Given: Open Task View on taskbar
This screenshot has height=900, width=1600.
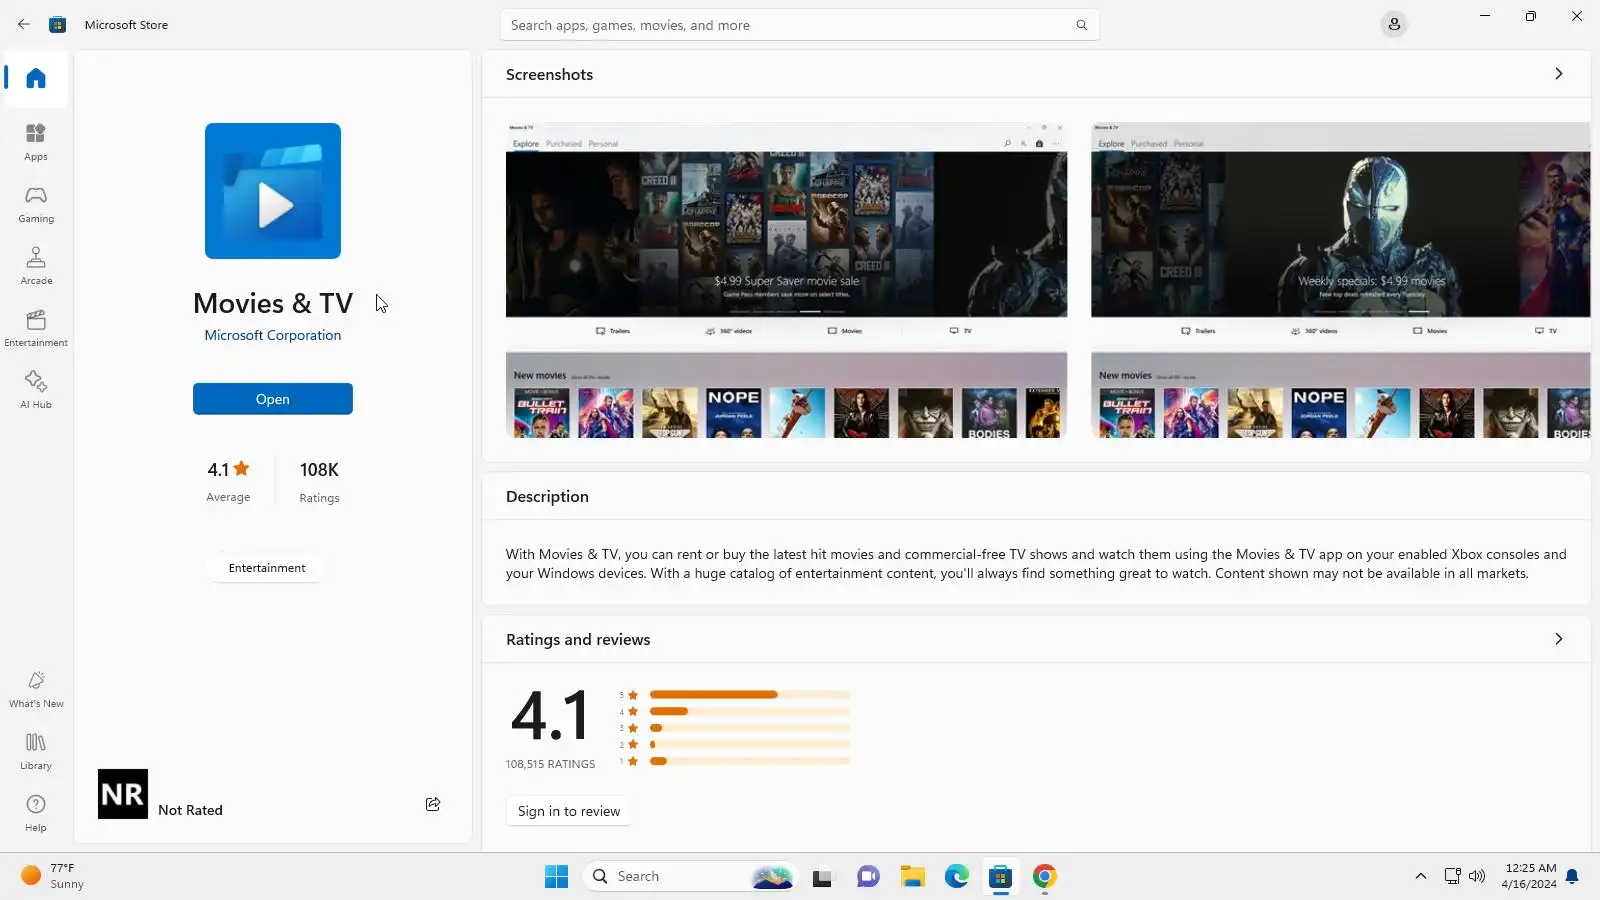Looking at the screenshot, I should click(822, 876).
